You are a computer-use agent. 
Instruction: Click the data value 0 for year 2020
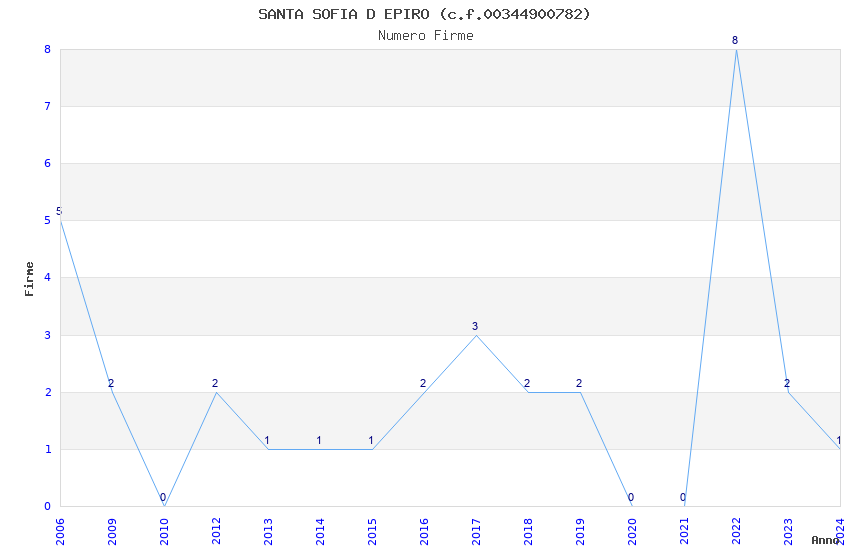click(x=631, y=497)
